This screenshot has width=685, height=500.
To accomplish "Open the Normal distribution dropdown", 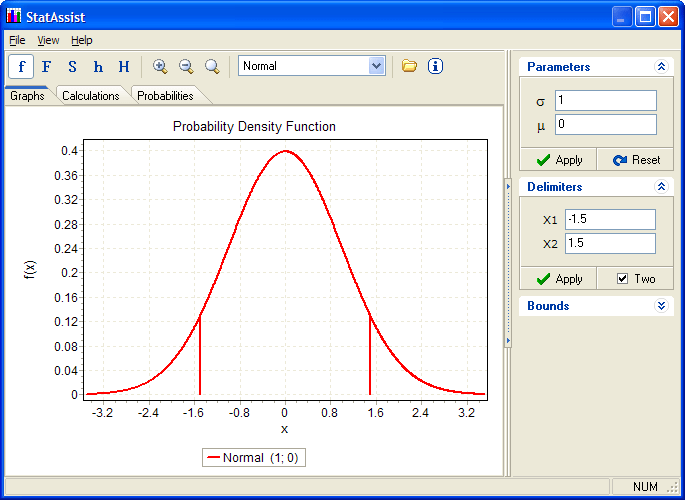I will pyautogui.click(x=376, y=66).
